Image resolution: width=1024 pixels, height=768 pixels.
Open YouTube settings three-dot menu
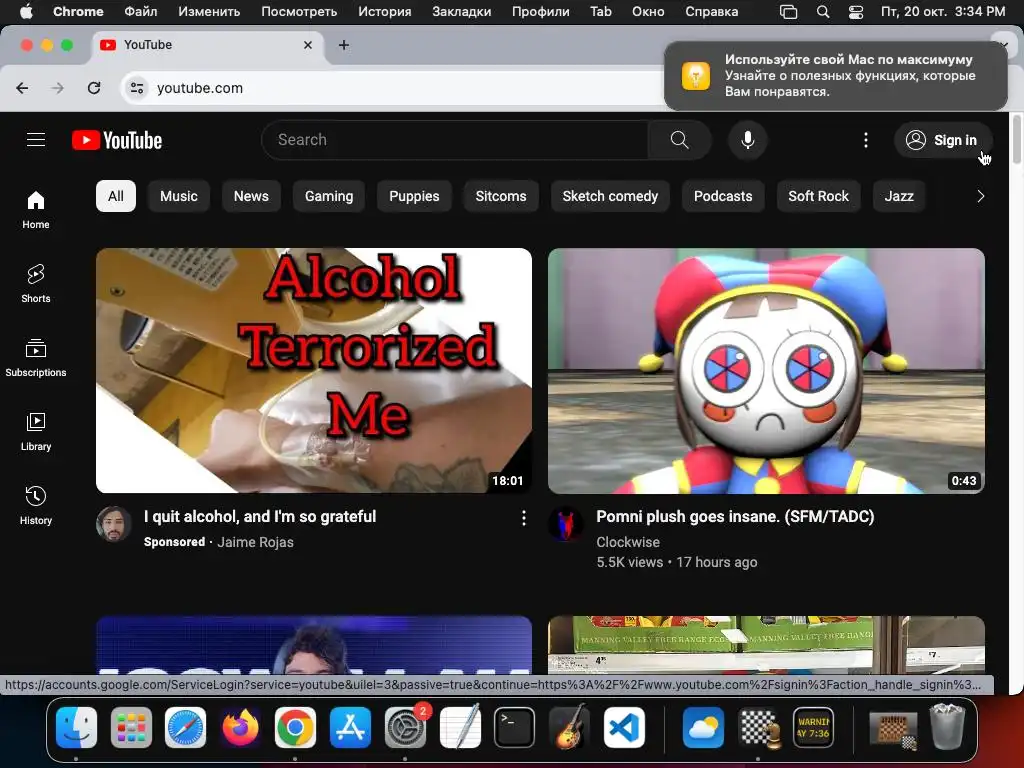(x=866, y=140)
